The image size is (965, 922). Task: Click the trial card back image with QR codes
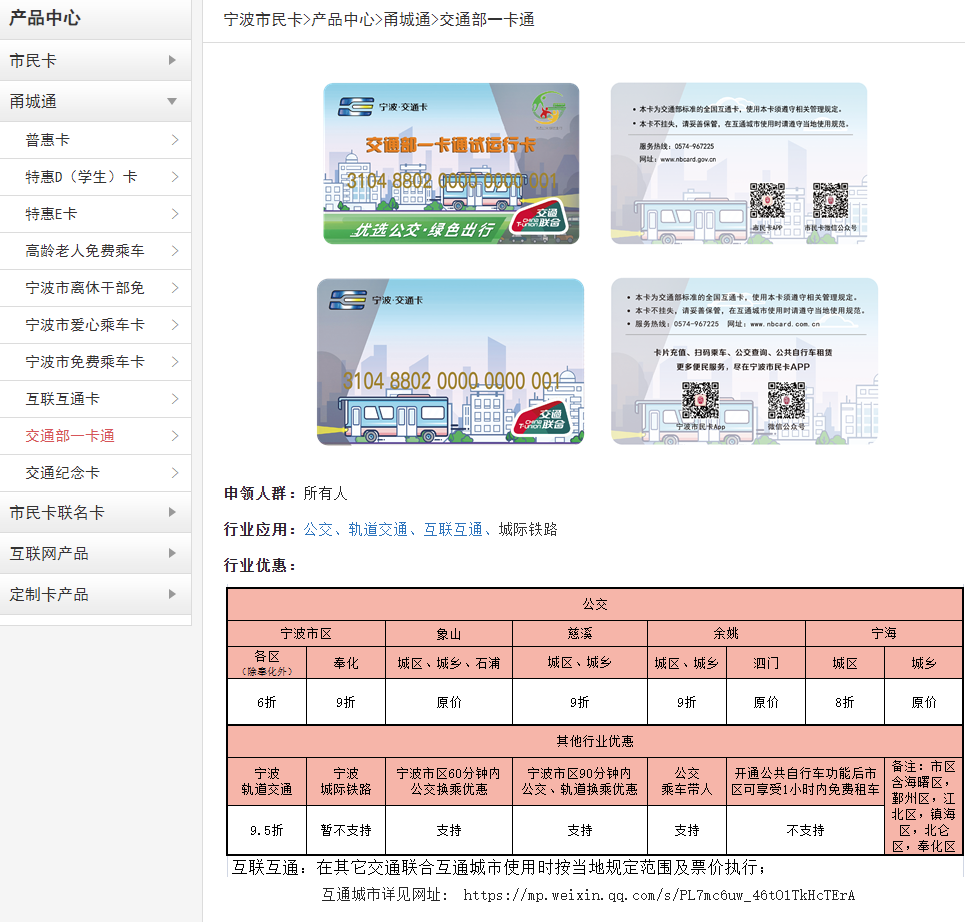pyautogui.click(x=739, y=164)
